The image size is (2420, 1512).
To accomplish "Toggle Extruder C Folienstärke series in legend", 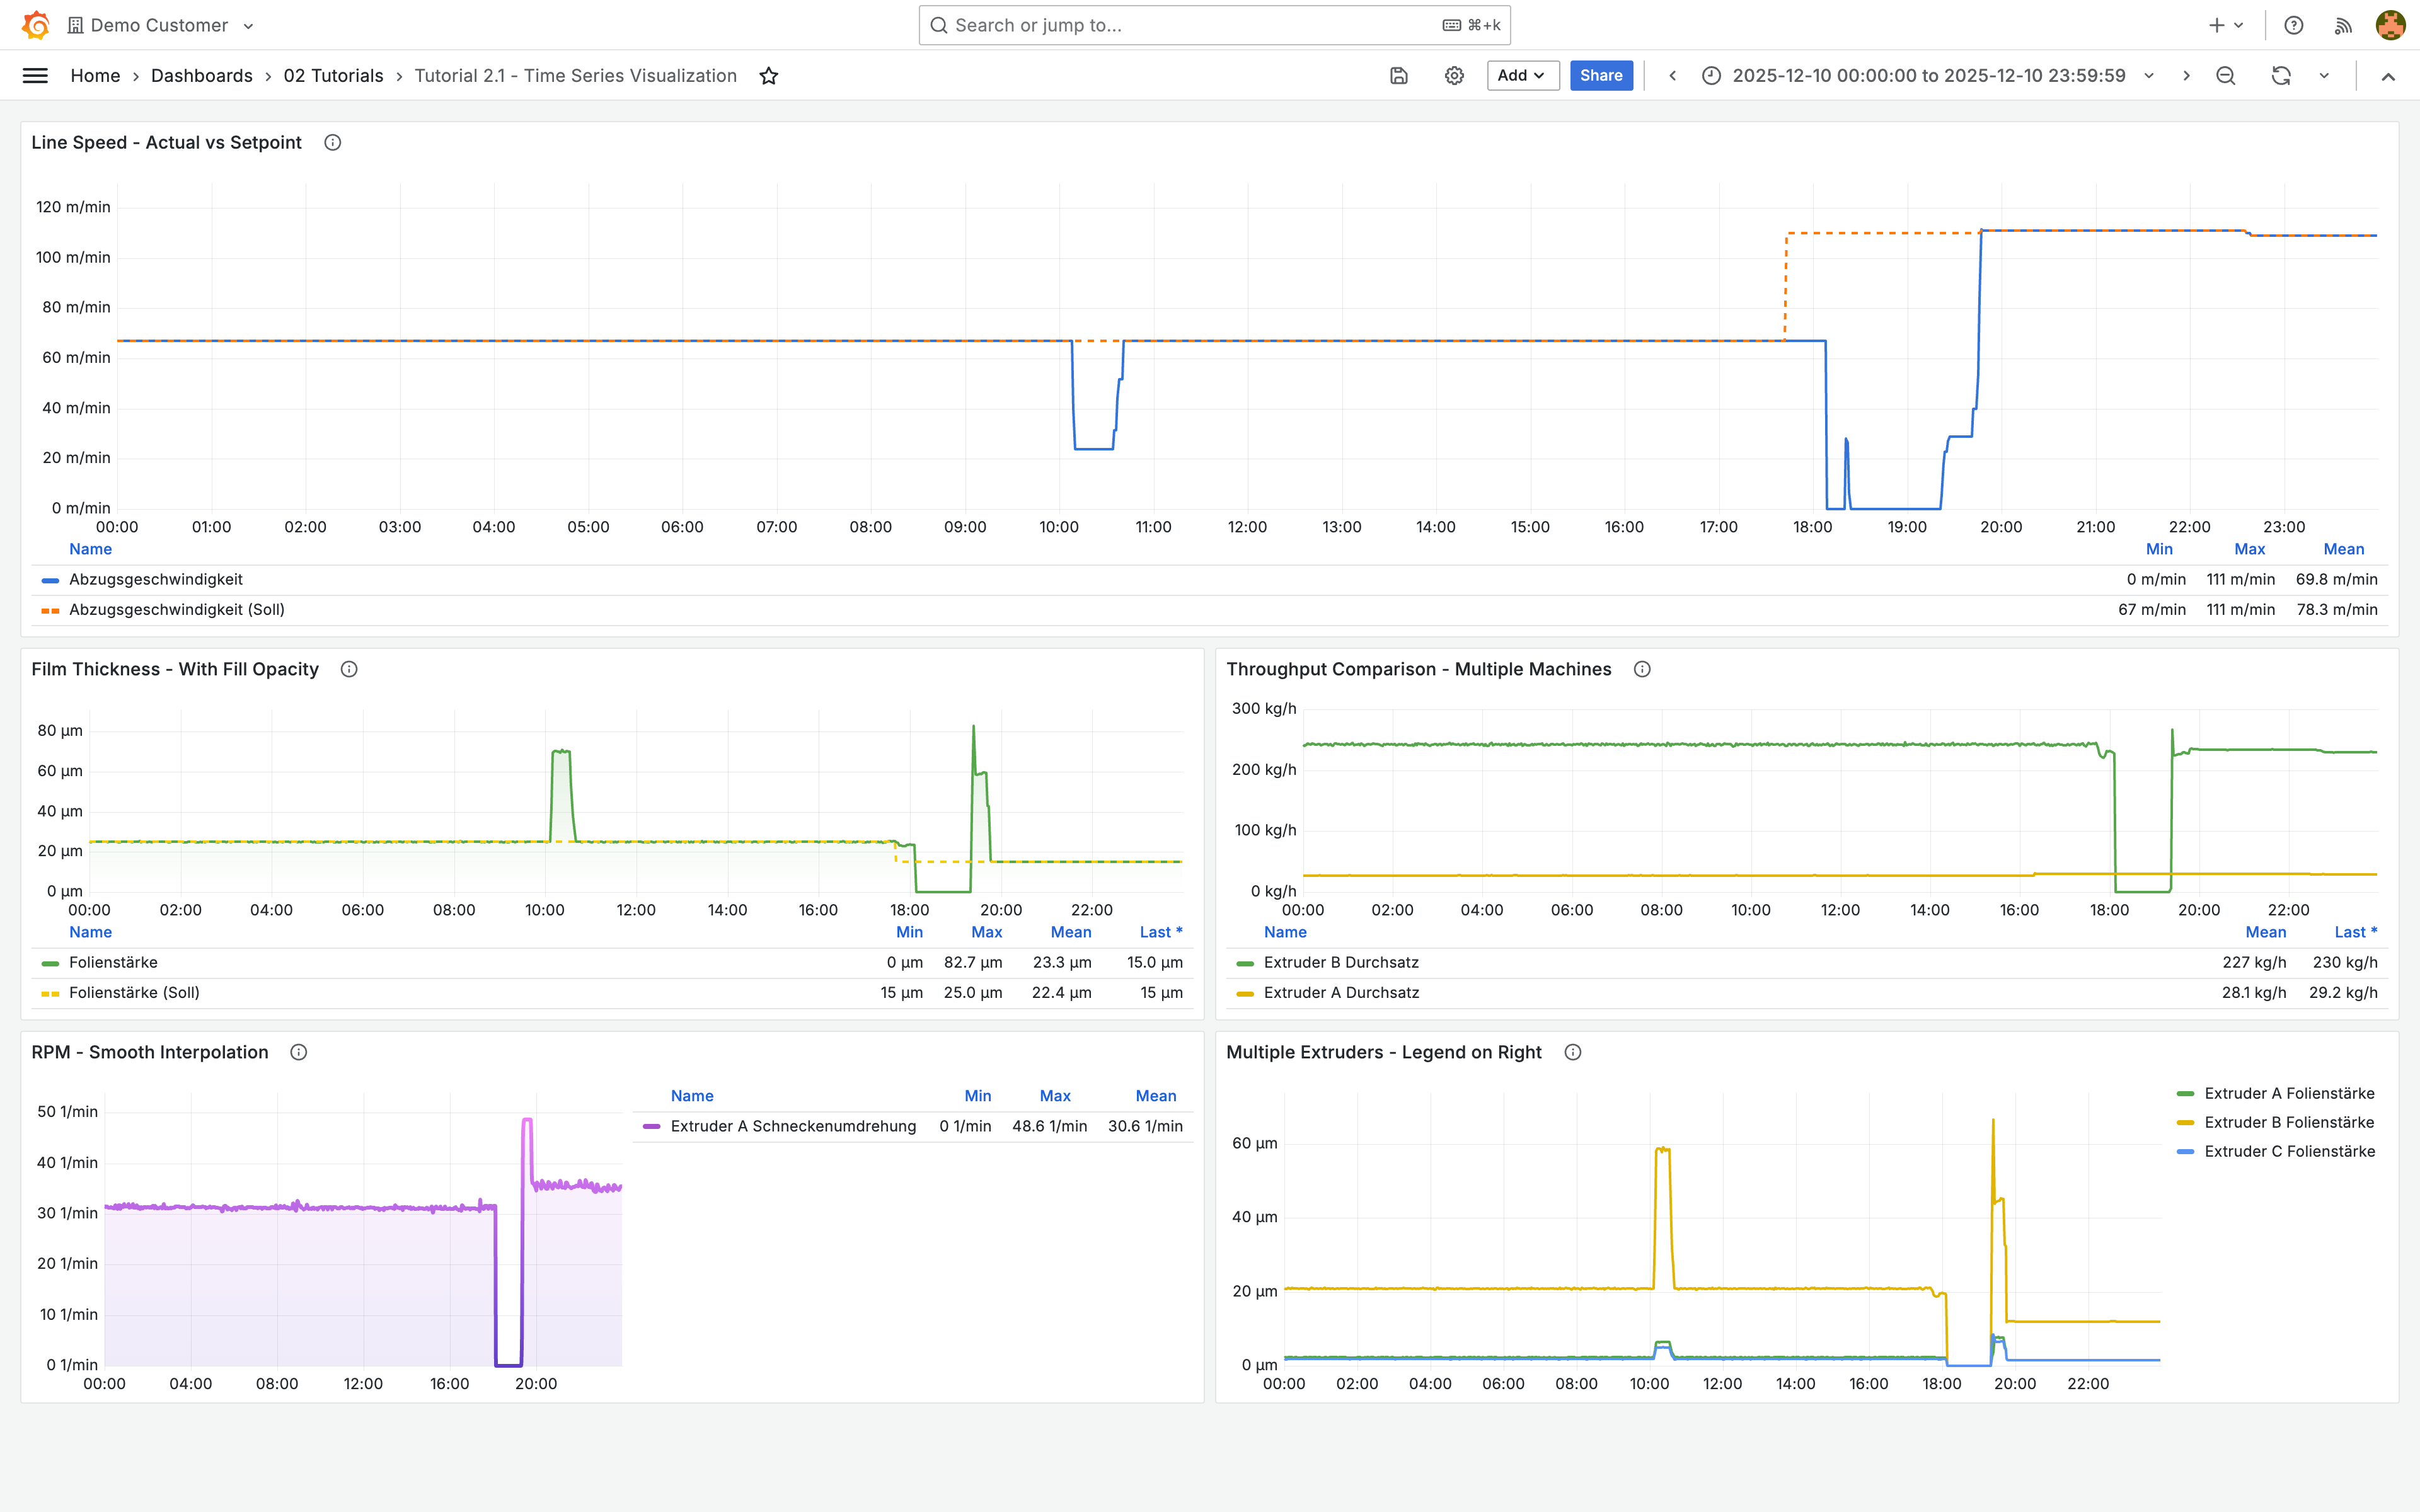I will tap(2289, 1152).
